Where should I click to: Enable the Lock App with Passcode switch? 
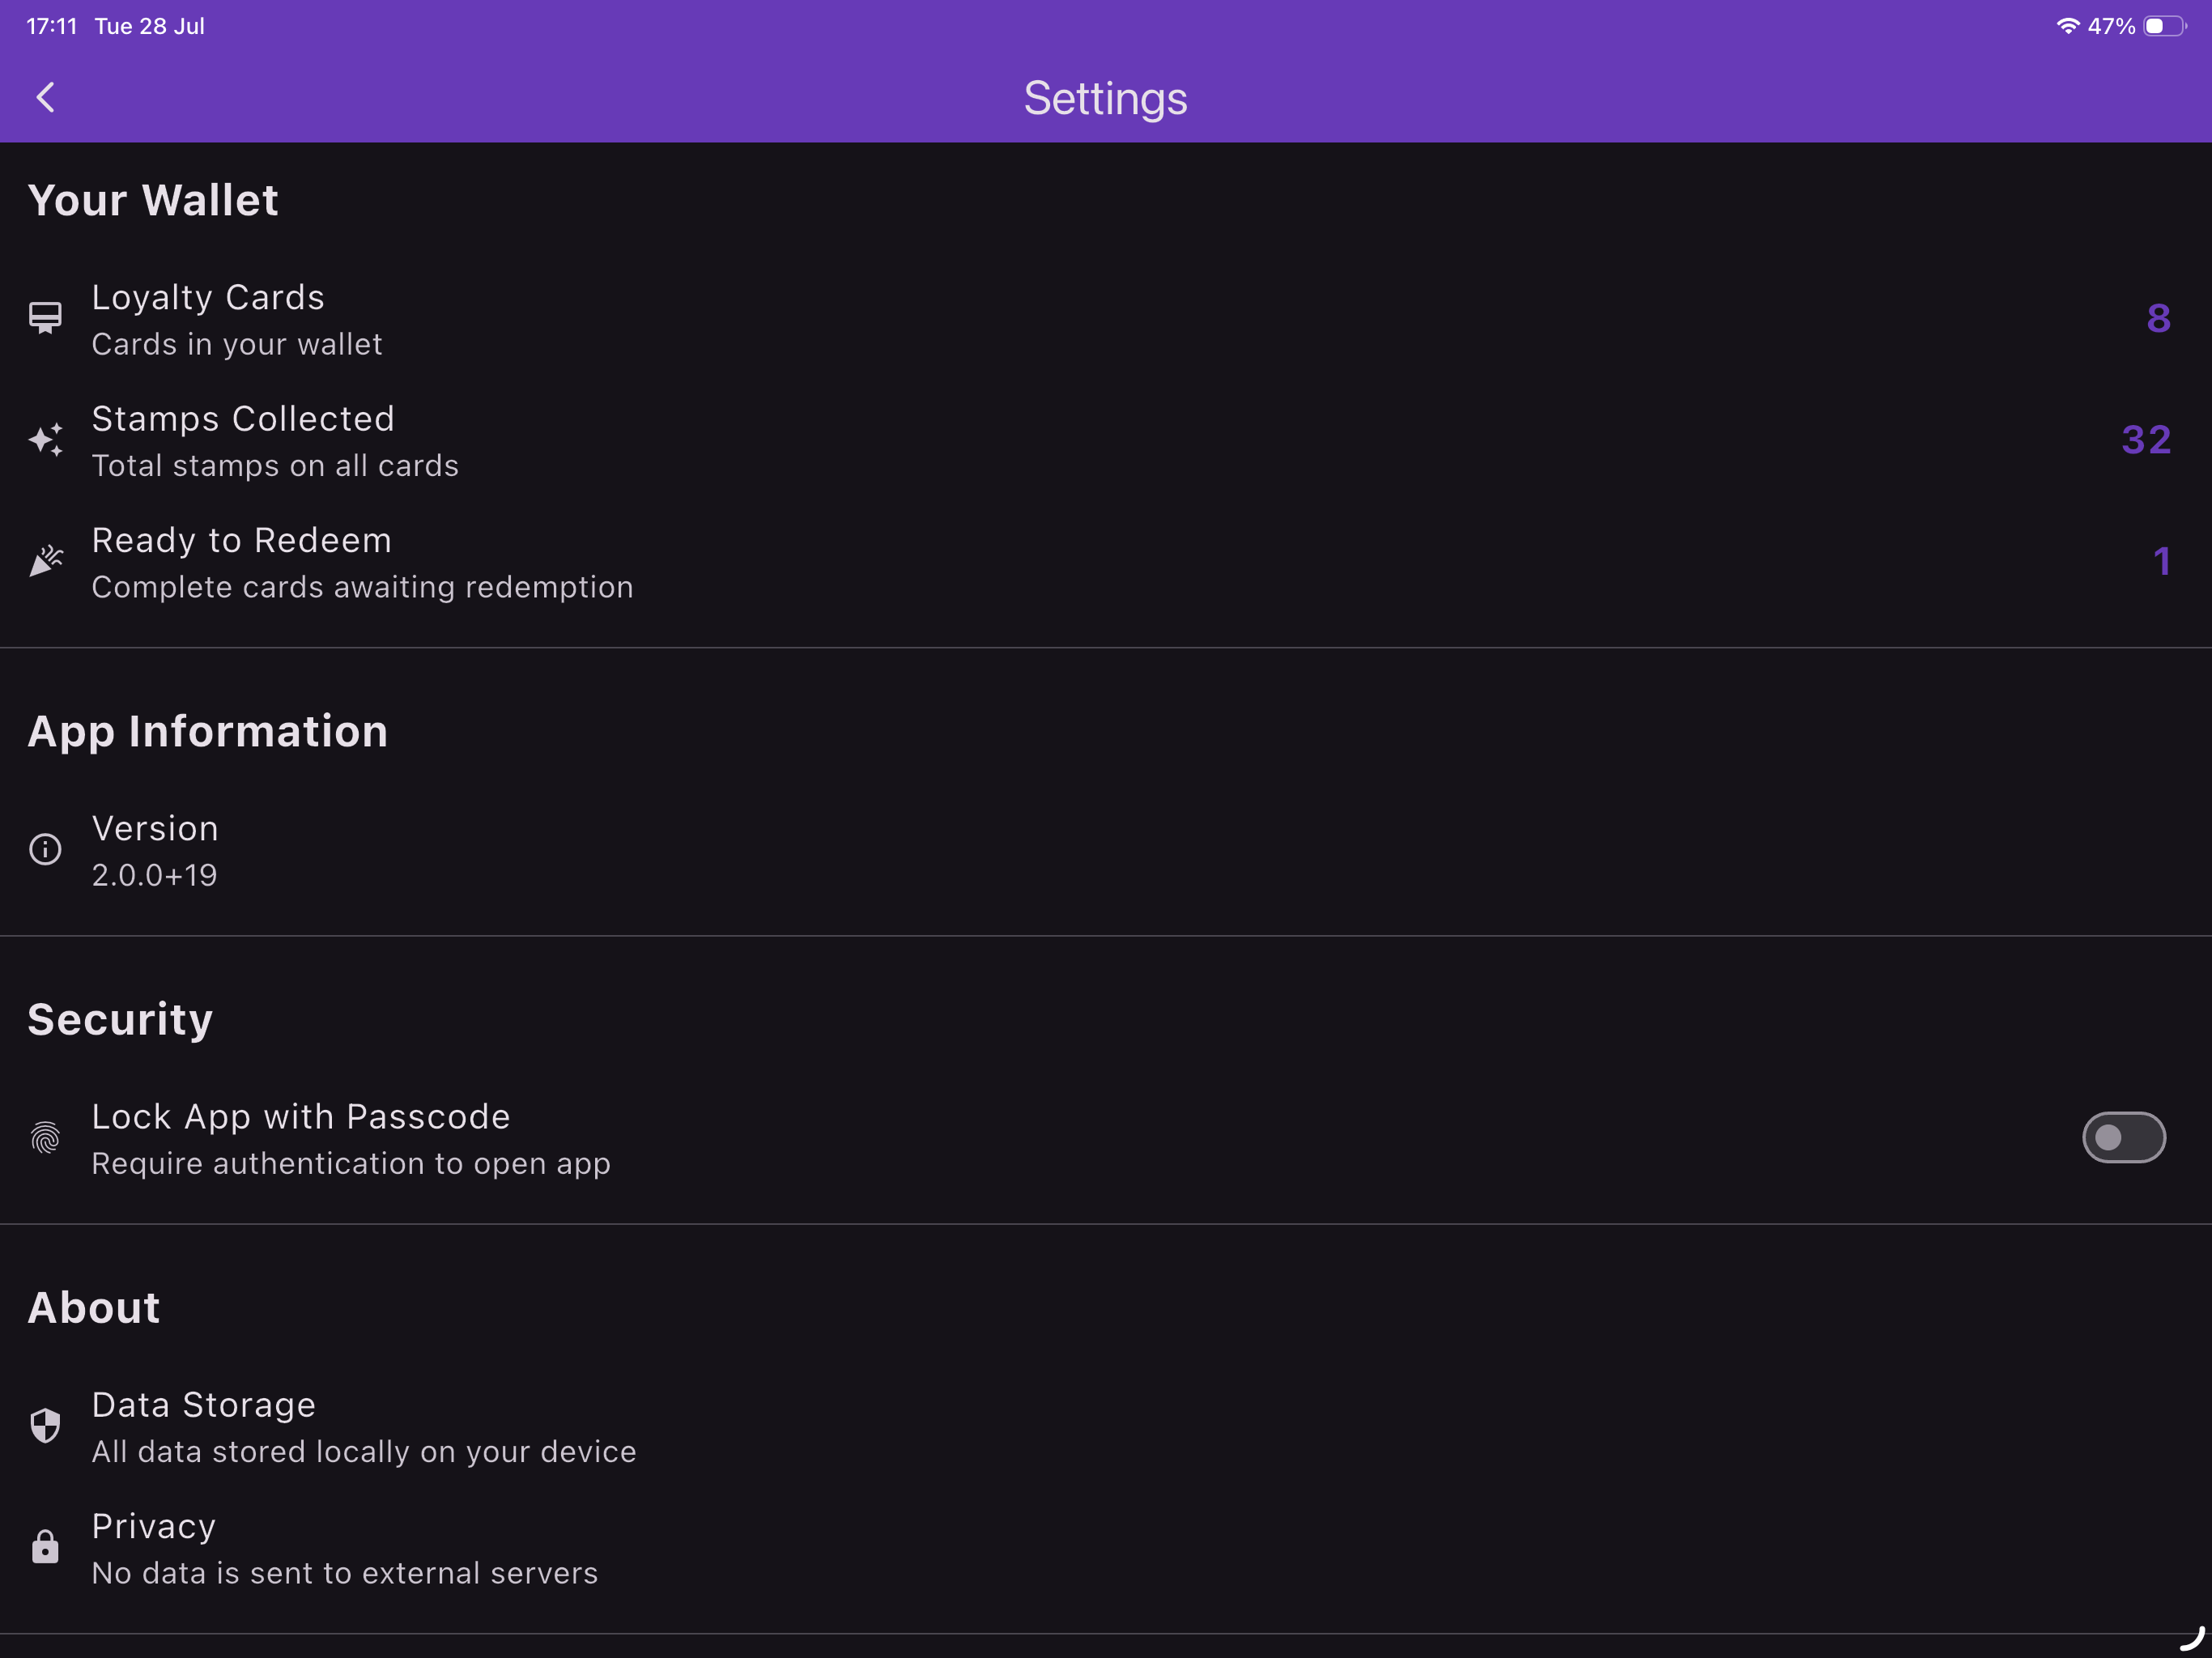point(2123,1138)
